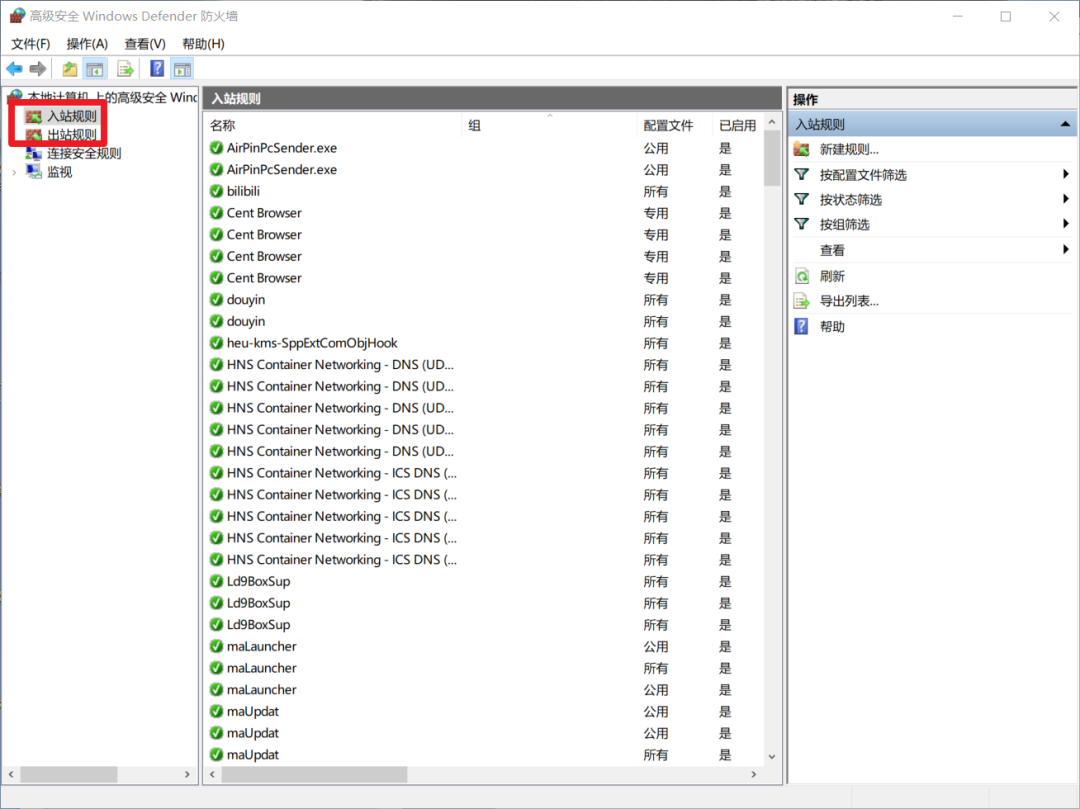This screenshot has width=1080, height=809.
Task: Open the 操作(A) menu
Action: point(87,44)
